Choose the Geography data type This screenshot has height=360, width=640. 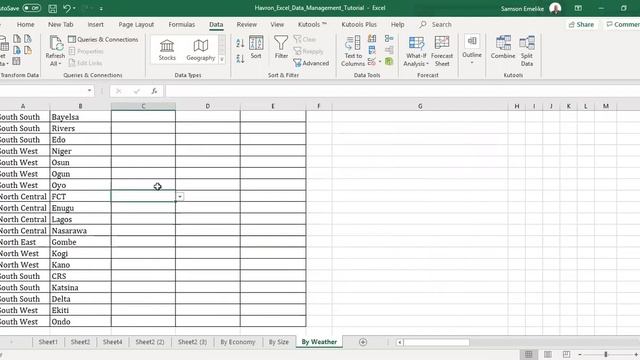[200, 50]
